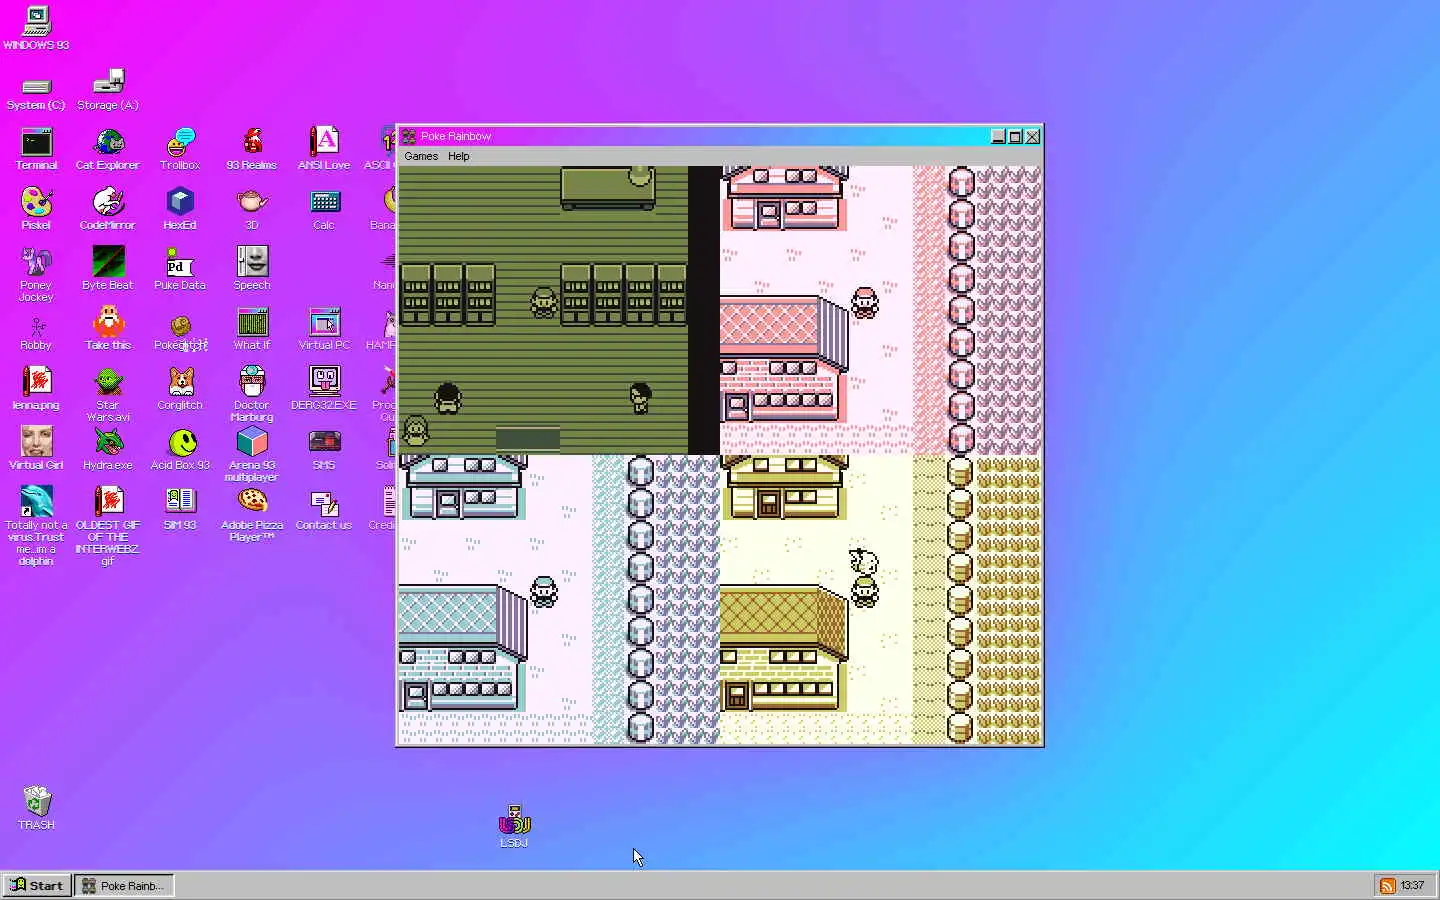Open the TRASH bin icon
The image size is (1440, 900).
click(x=36, y=809)
